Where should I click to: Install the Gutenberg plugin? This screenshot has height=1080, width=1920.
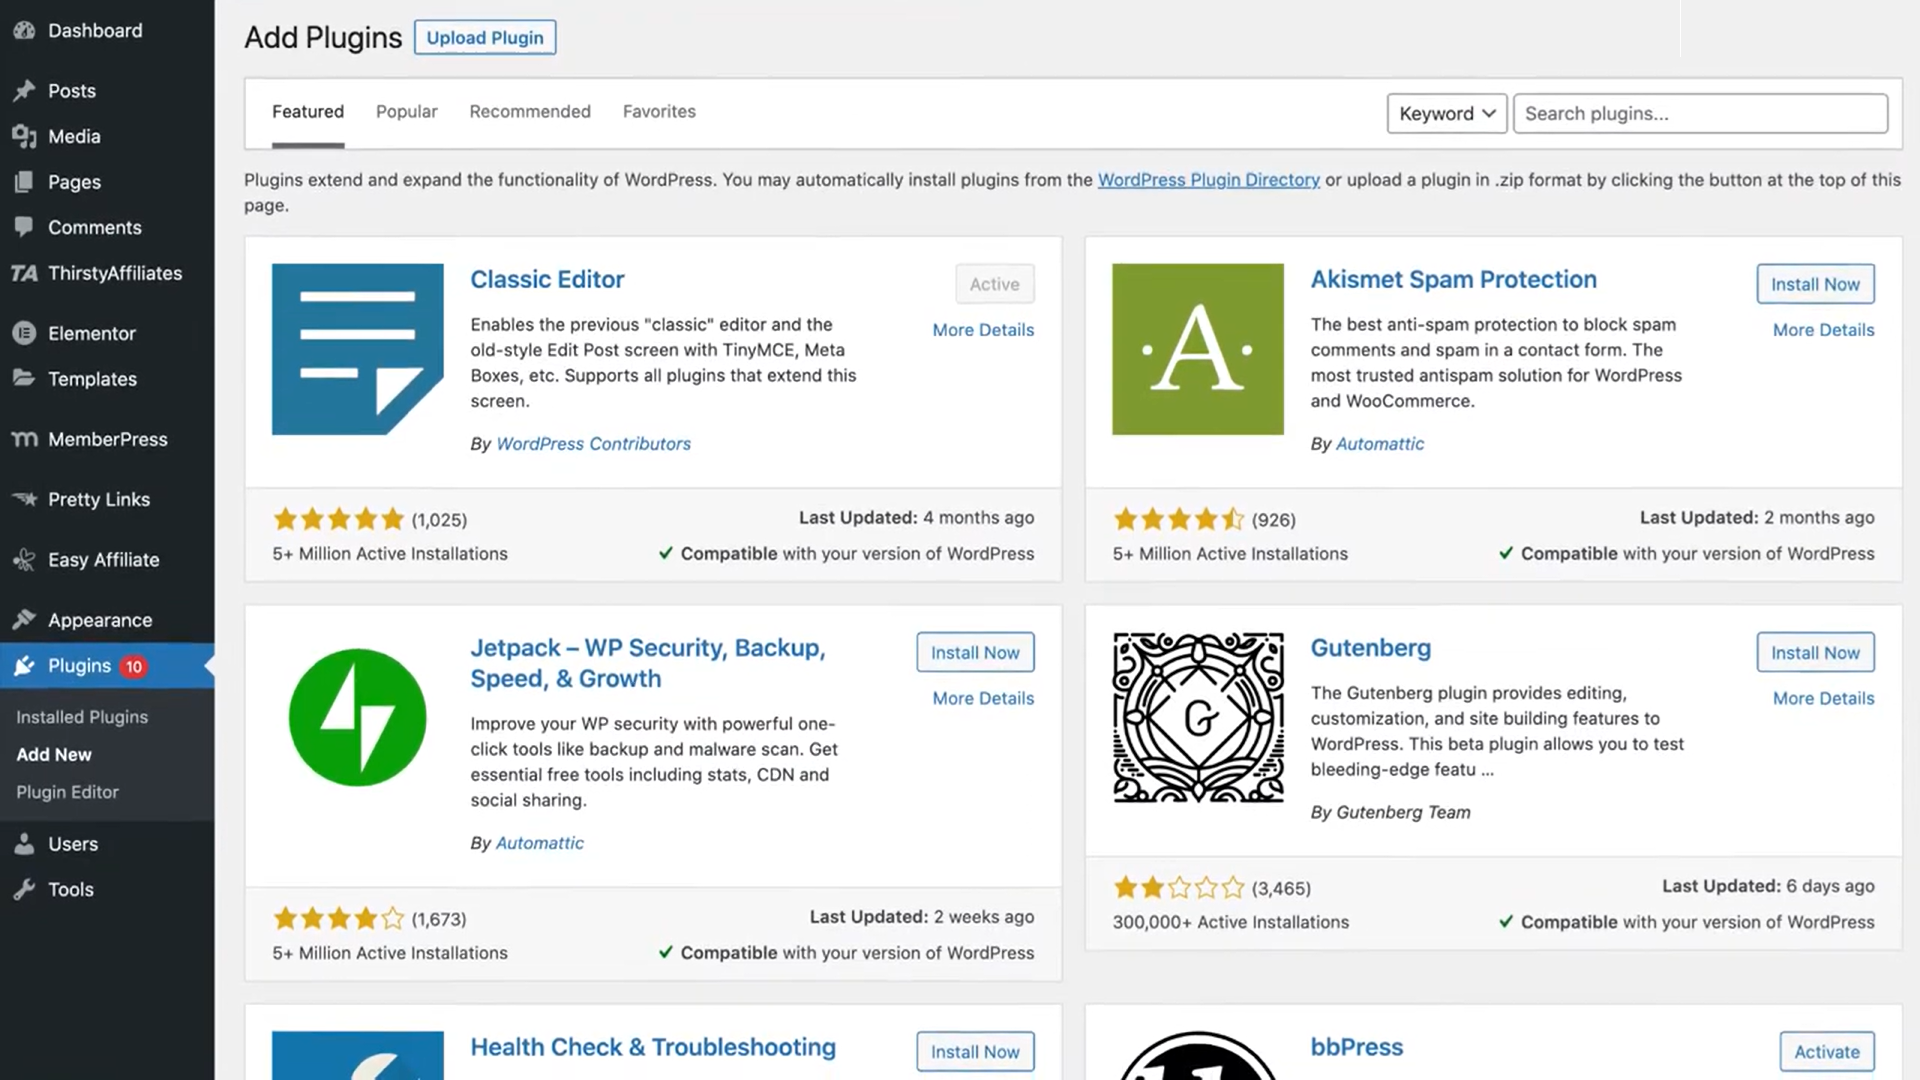pyautogui.click(x=1815, y=652)
